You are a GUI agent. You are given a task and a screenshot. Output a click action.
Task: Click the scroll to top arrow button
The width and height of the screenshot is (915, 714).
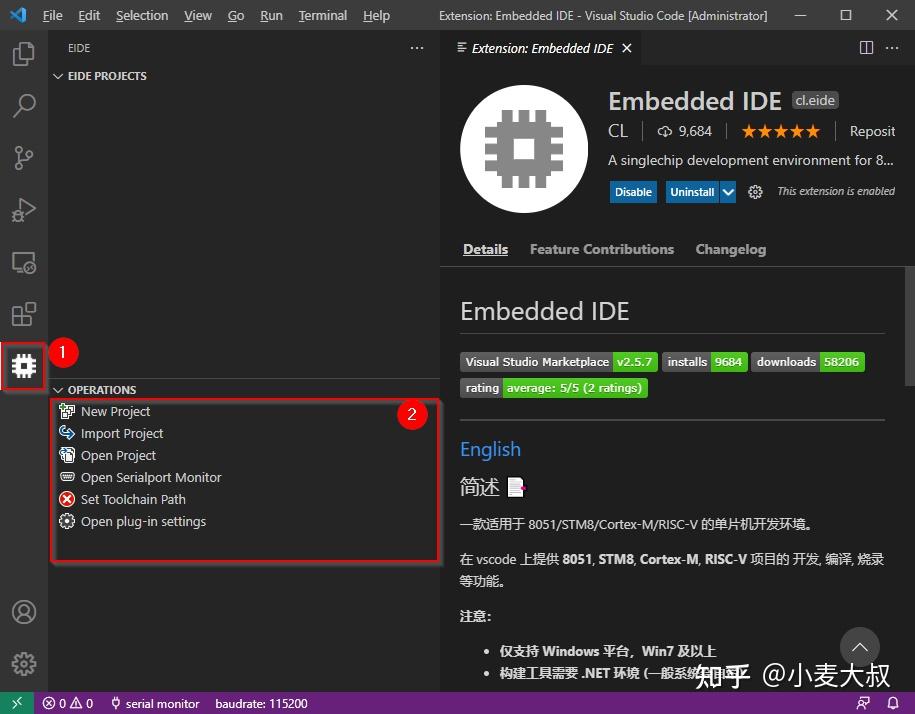[860, 647]
